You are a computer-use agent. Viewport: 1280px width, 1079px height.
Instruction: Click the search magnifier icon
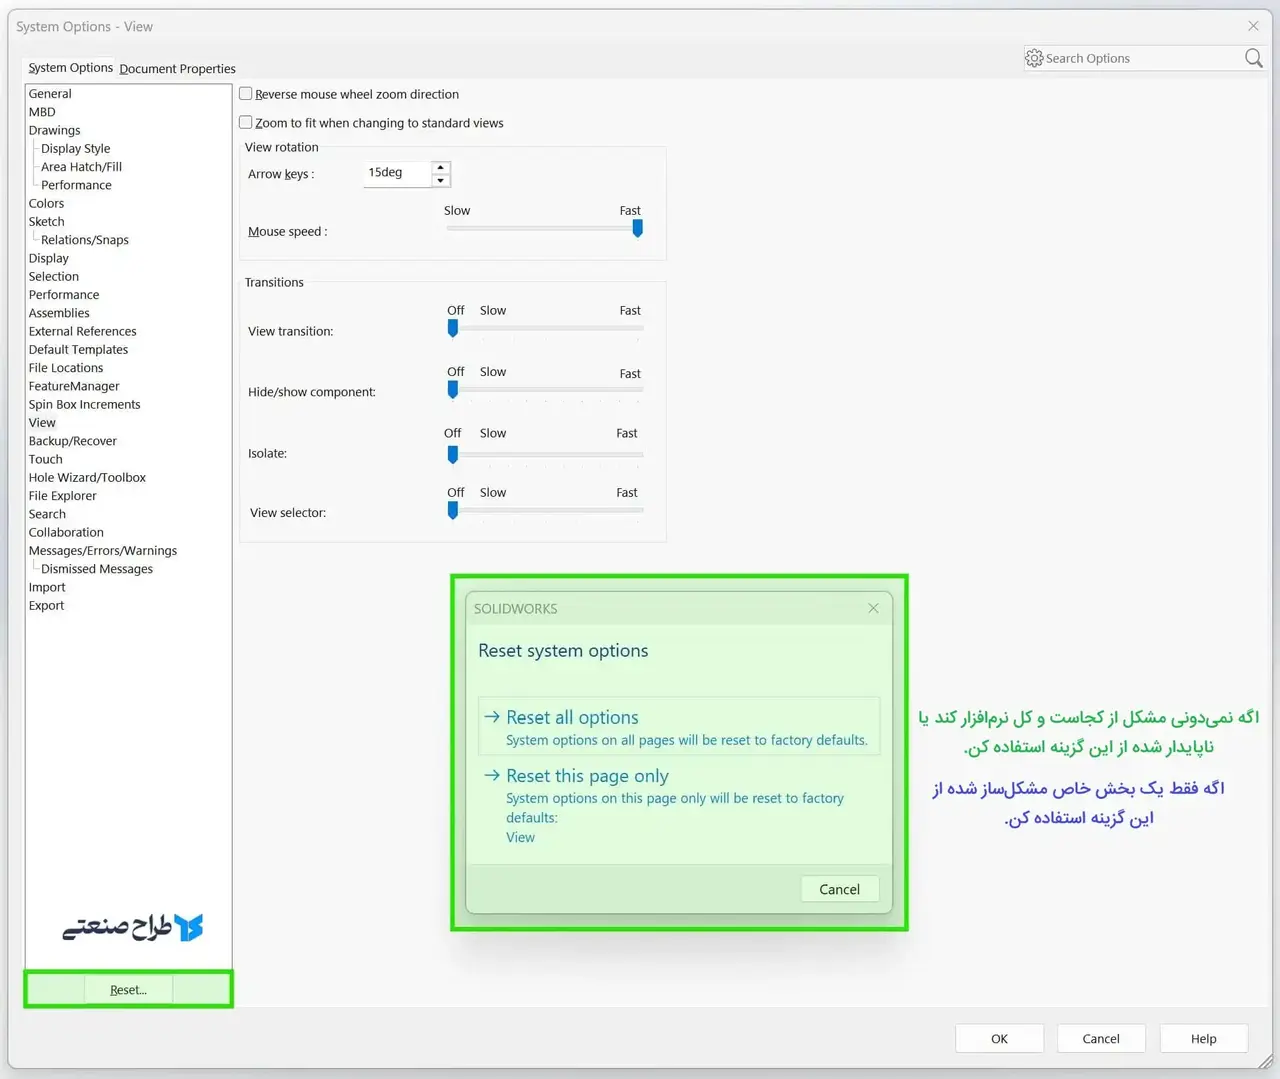[1252, 58]
